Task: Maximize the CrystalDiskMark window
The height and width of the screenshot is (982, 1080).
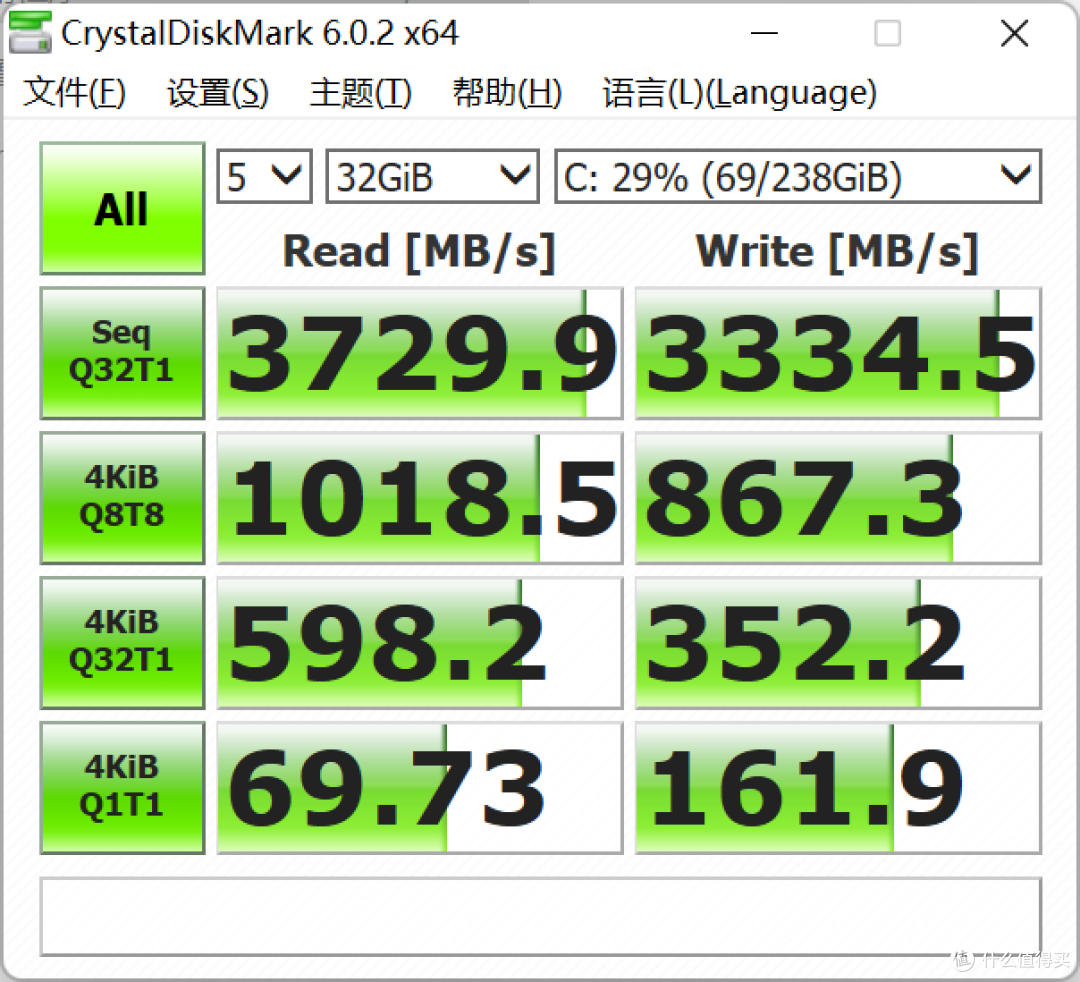Action: pos(887,33)
